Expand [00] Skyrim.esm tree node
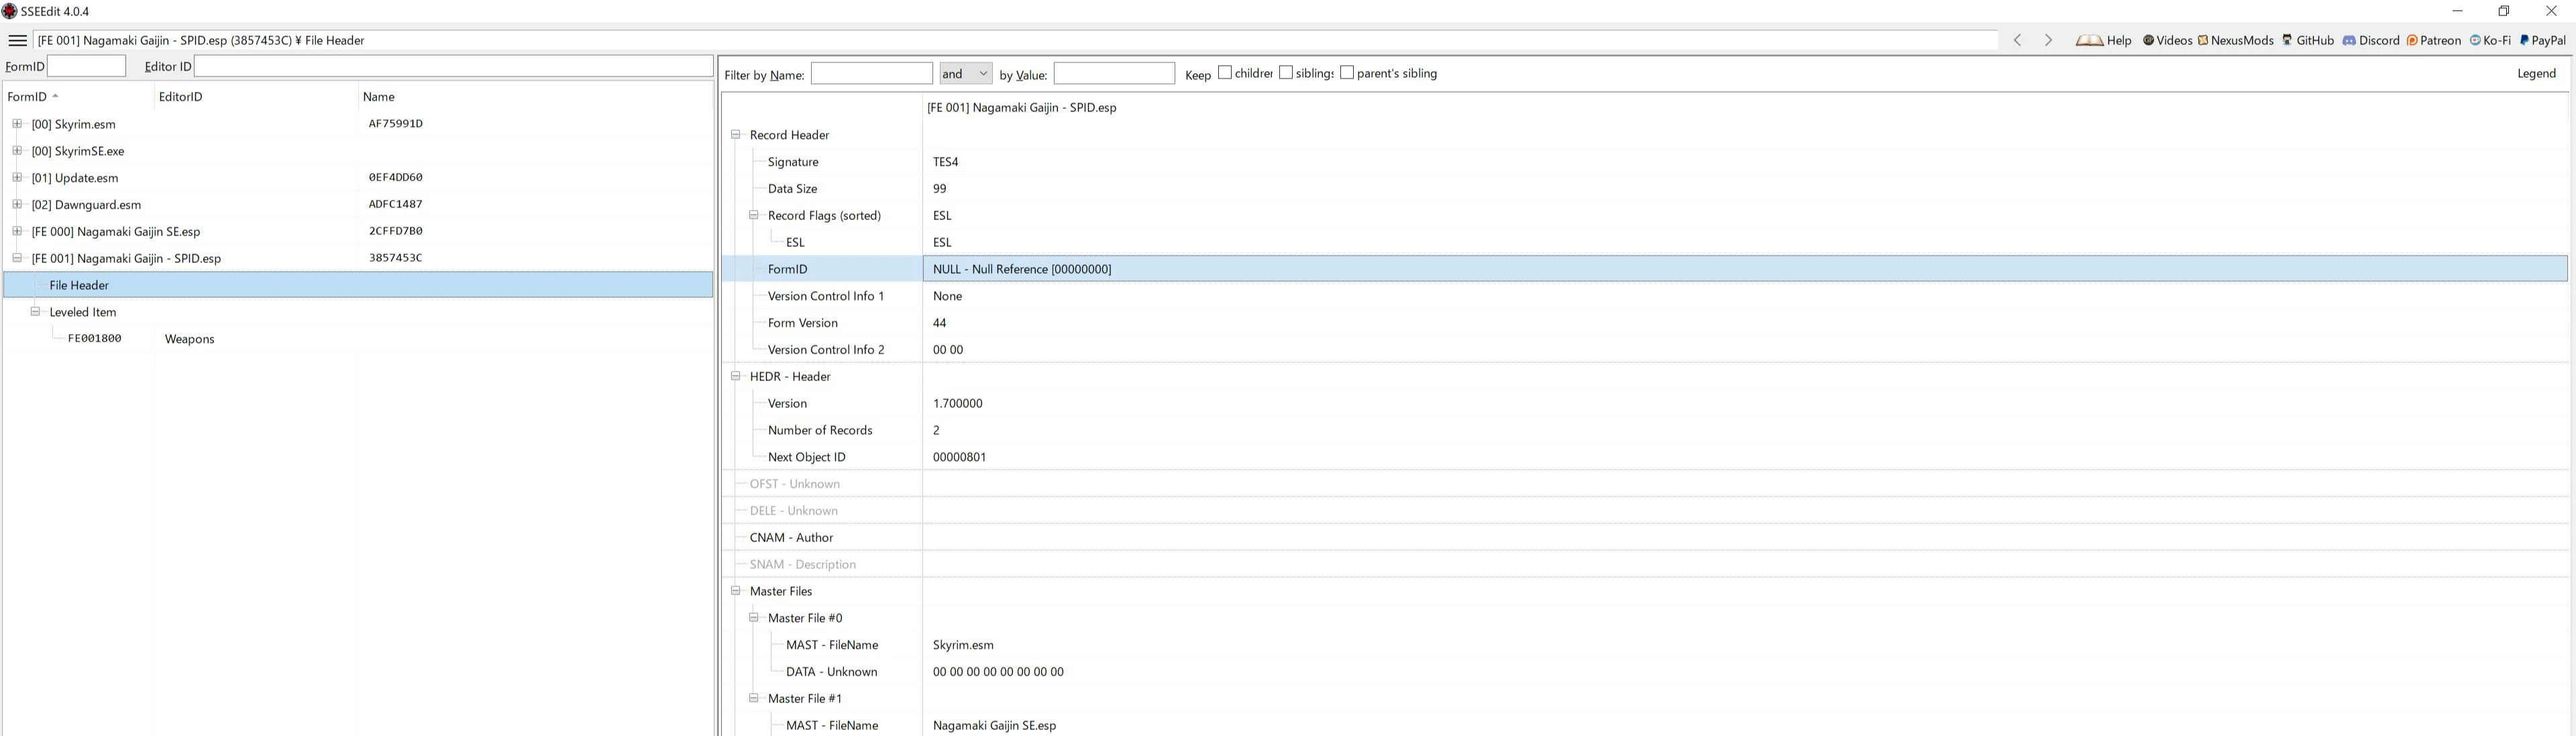The image size is (2576, 736). [17, 124]
